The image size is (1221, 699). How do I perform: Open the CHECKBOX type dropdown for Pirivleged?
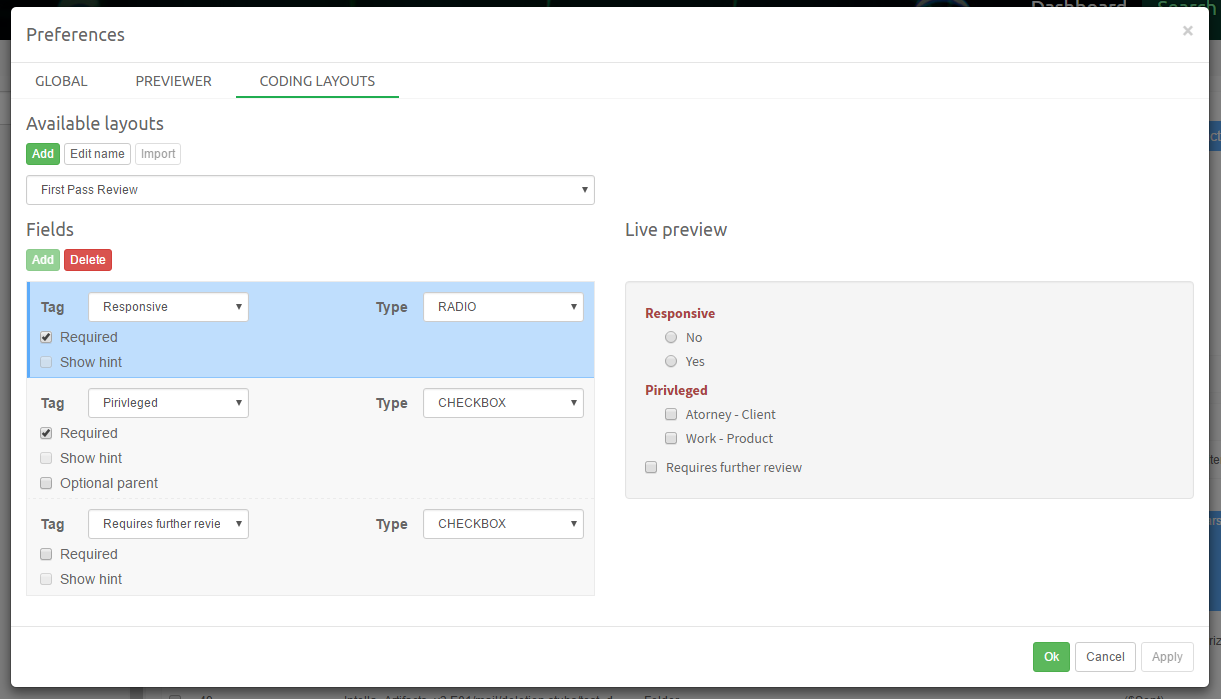point(503,403)
